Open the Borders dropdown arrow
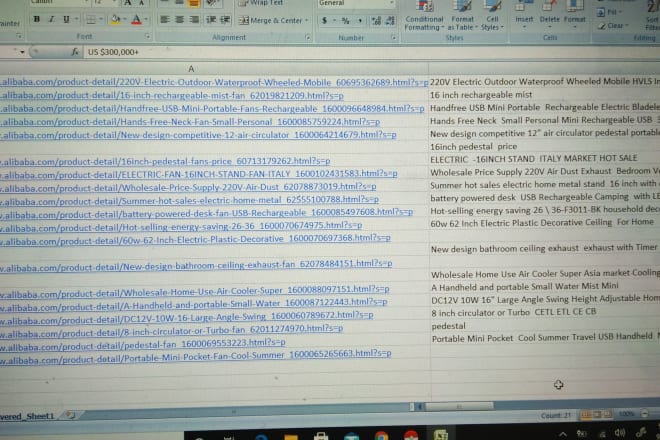Screen dimensions: 660x440 point(100,20)
